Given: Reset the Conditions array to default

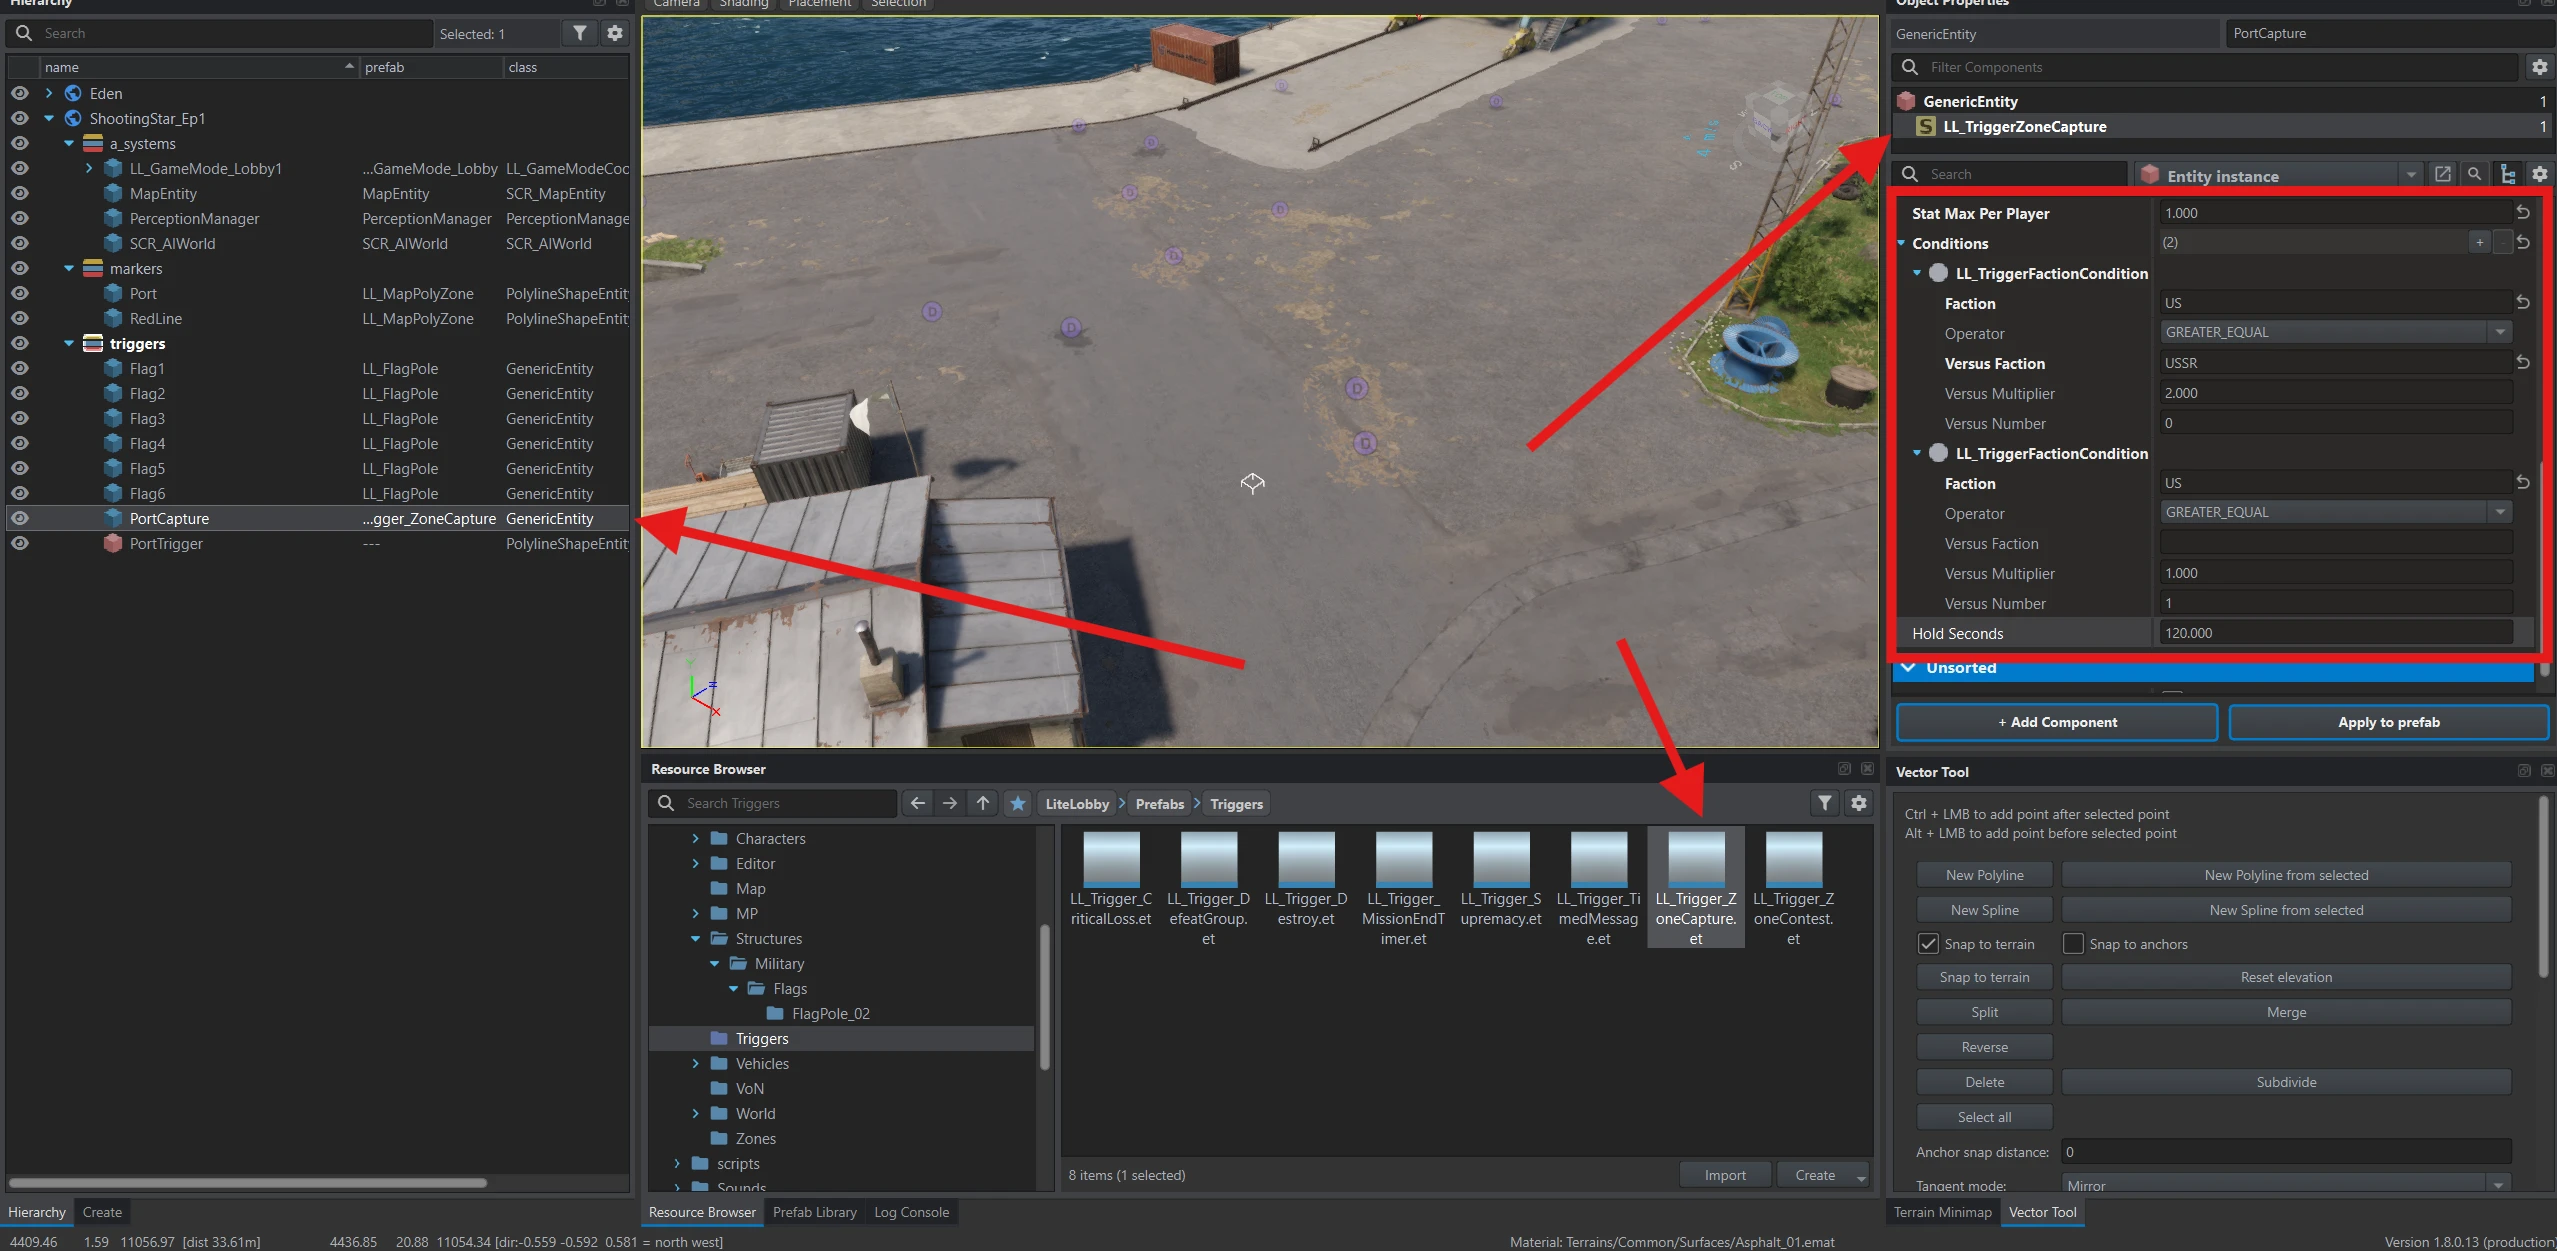Looking at the screenshot, I should coord(2523,242).
